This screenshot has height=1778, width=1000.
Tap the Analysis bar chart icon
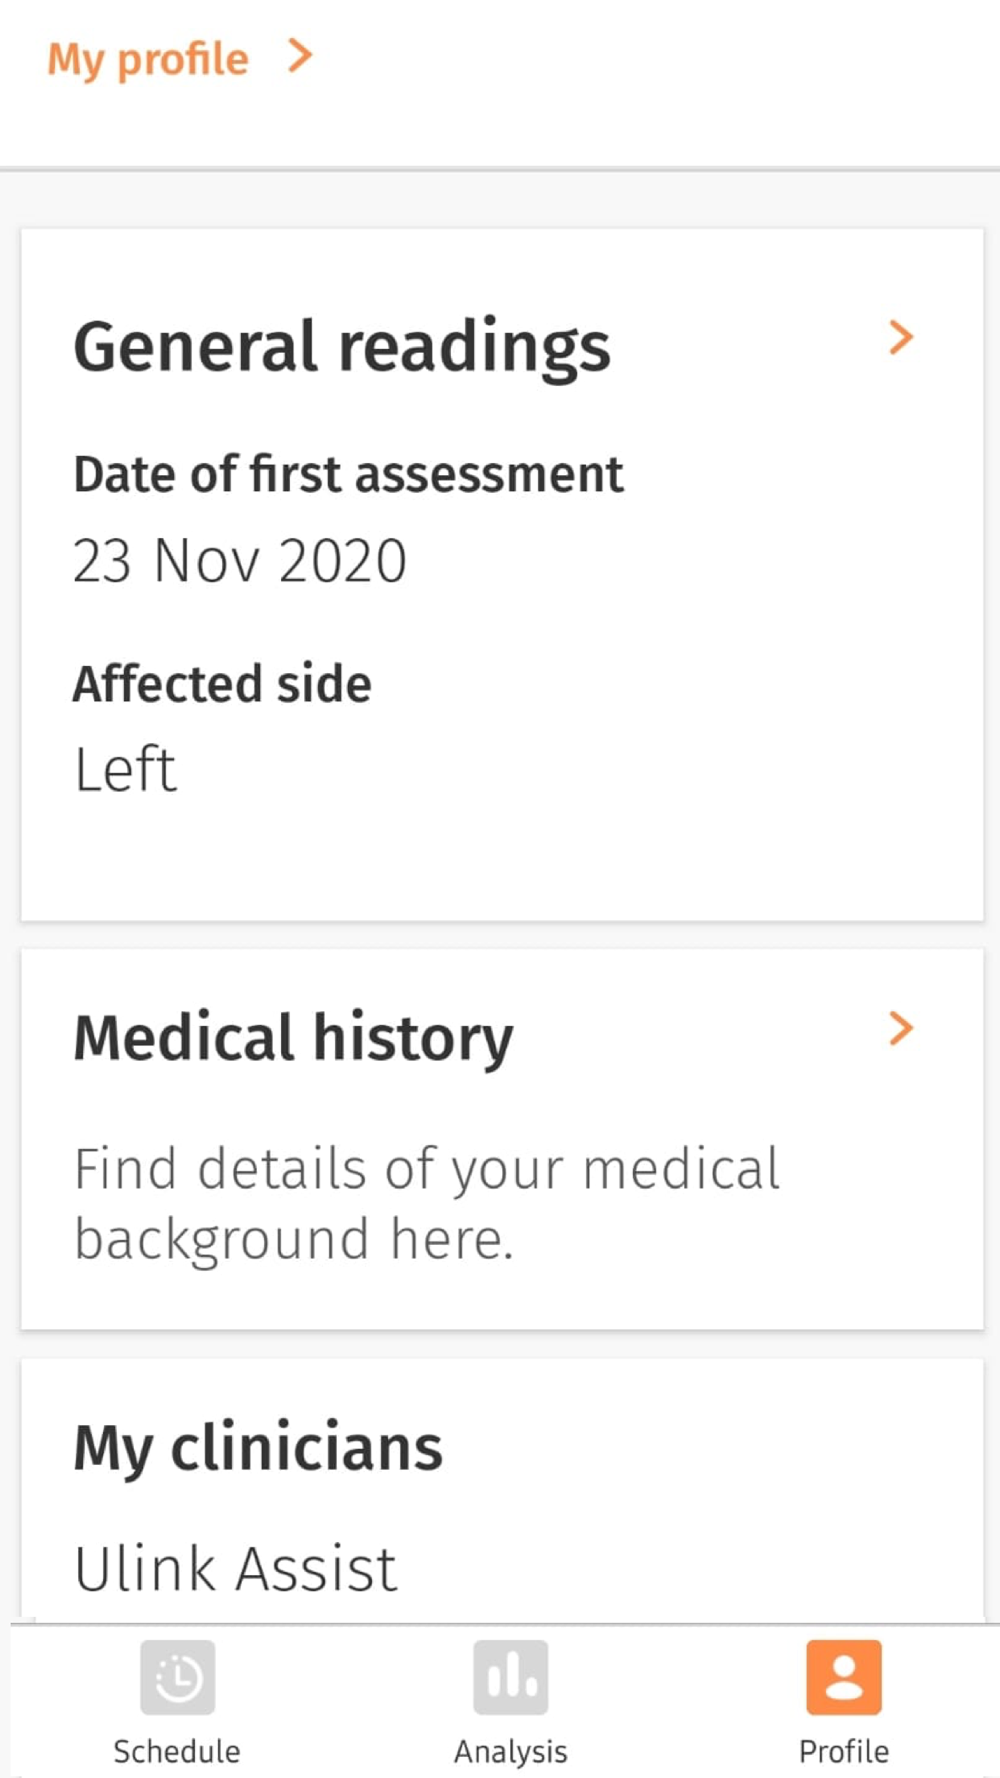click(511, 1677)
